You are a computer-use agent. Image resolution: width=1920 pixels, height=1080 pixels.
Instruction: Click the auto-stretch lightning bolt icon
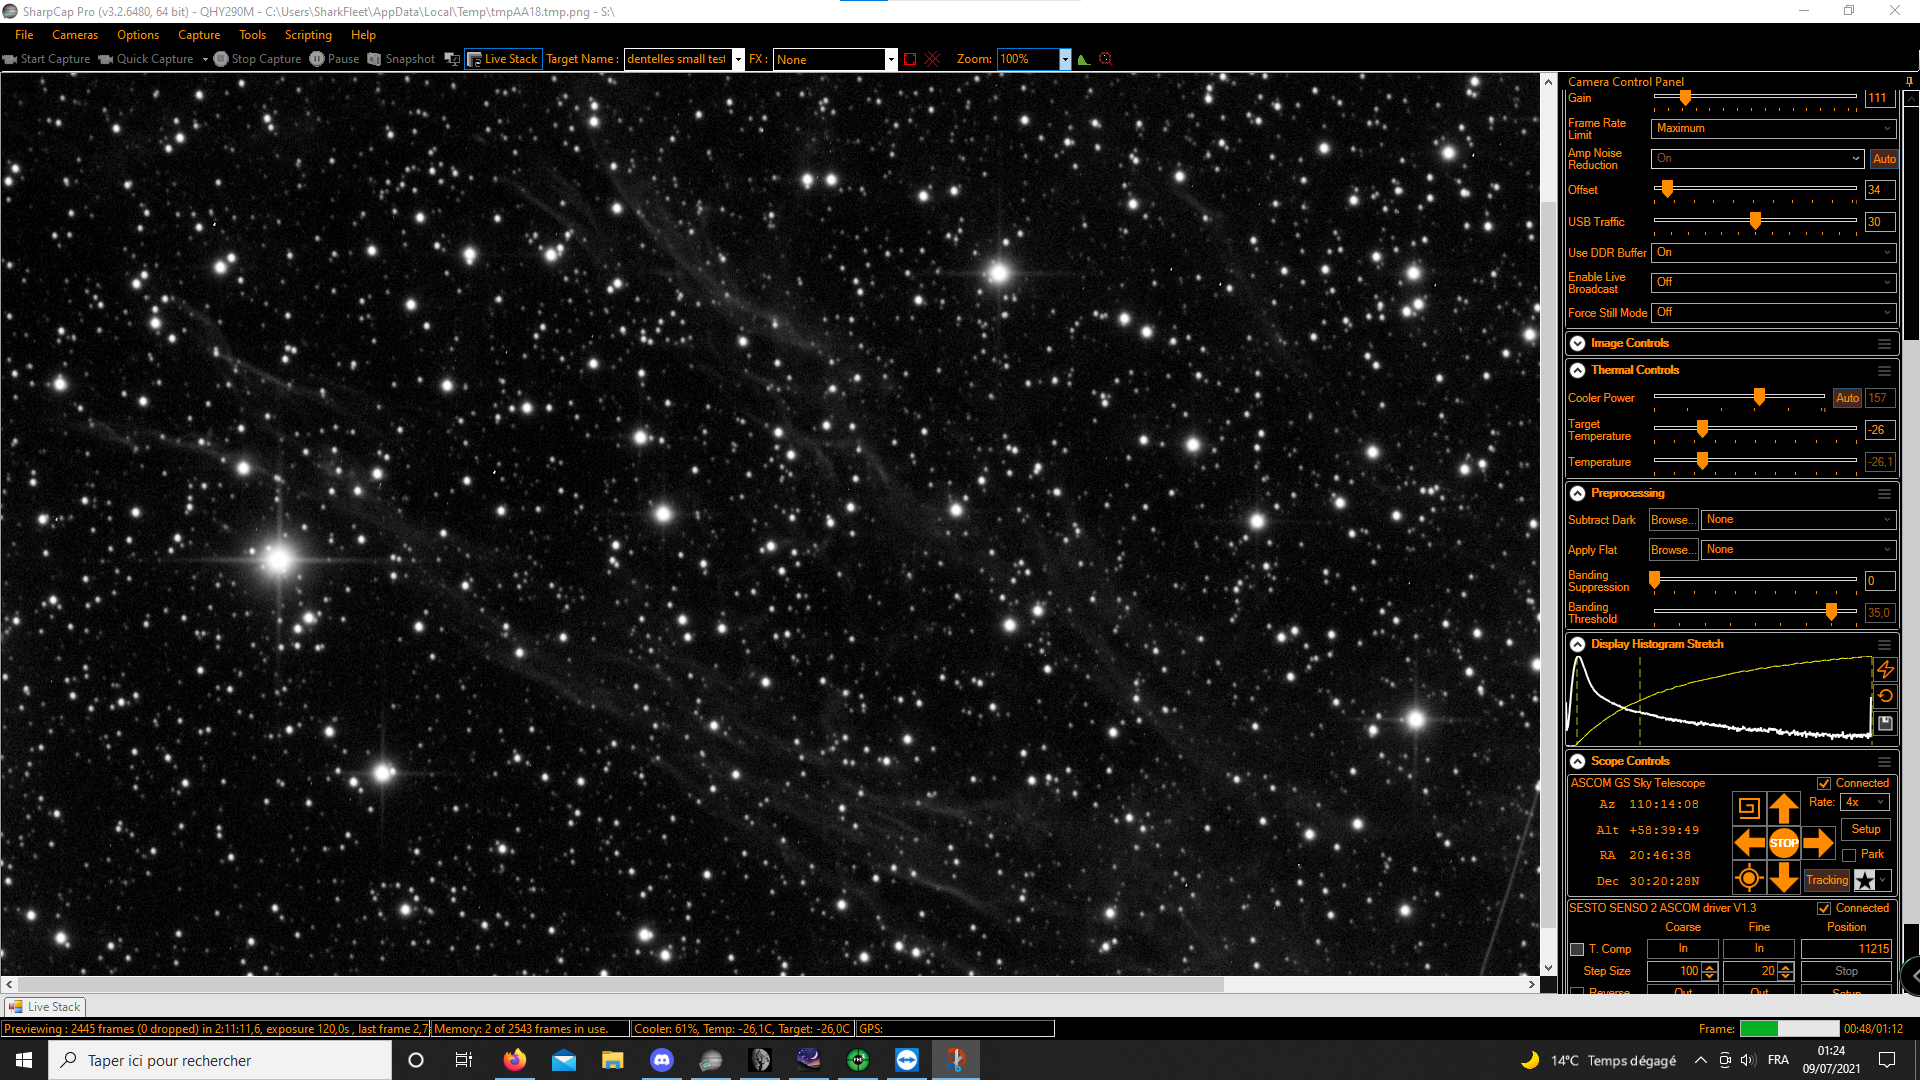click(1885, 669)
